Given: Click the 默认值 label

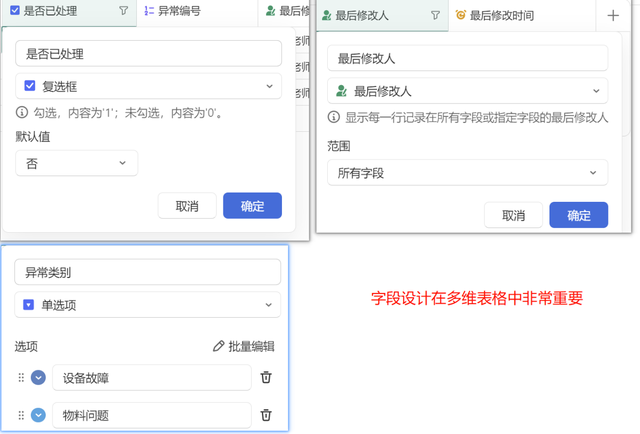Looking at the screenshot, I should [x=33, y=136].
